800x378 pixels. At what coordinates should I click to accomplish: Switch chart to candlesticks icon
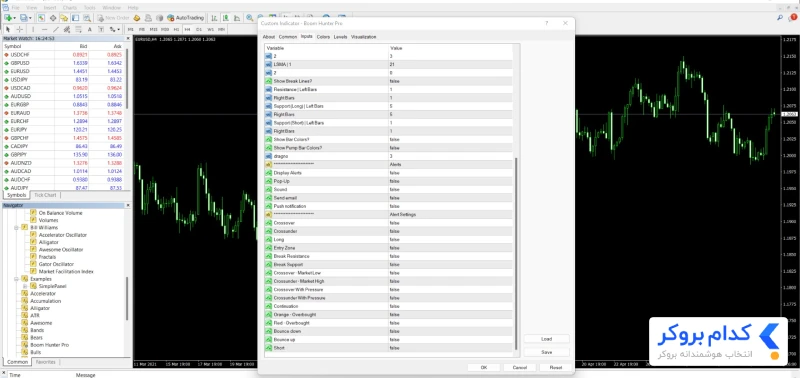click(225, 18)
